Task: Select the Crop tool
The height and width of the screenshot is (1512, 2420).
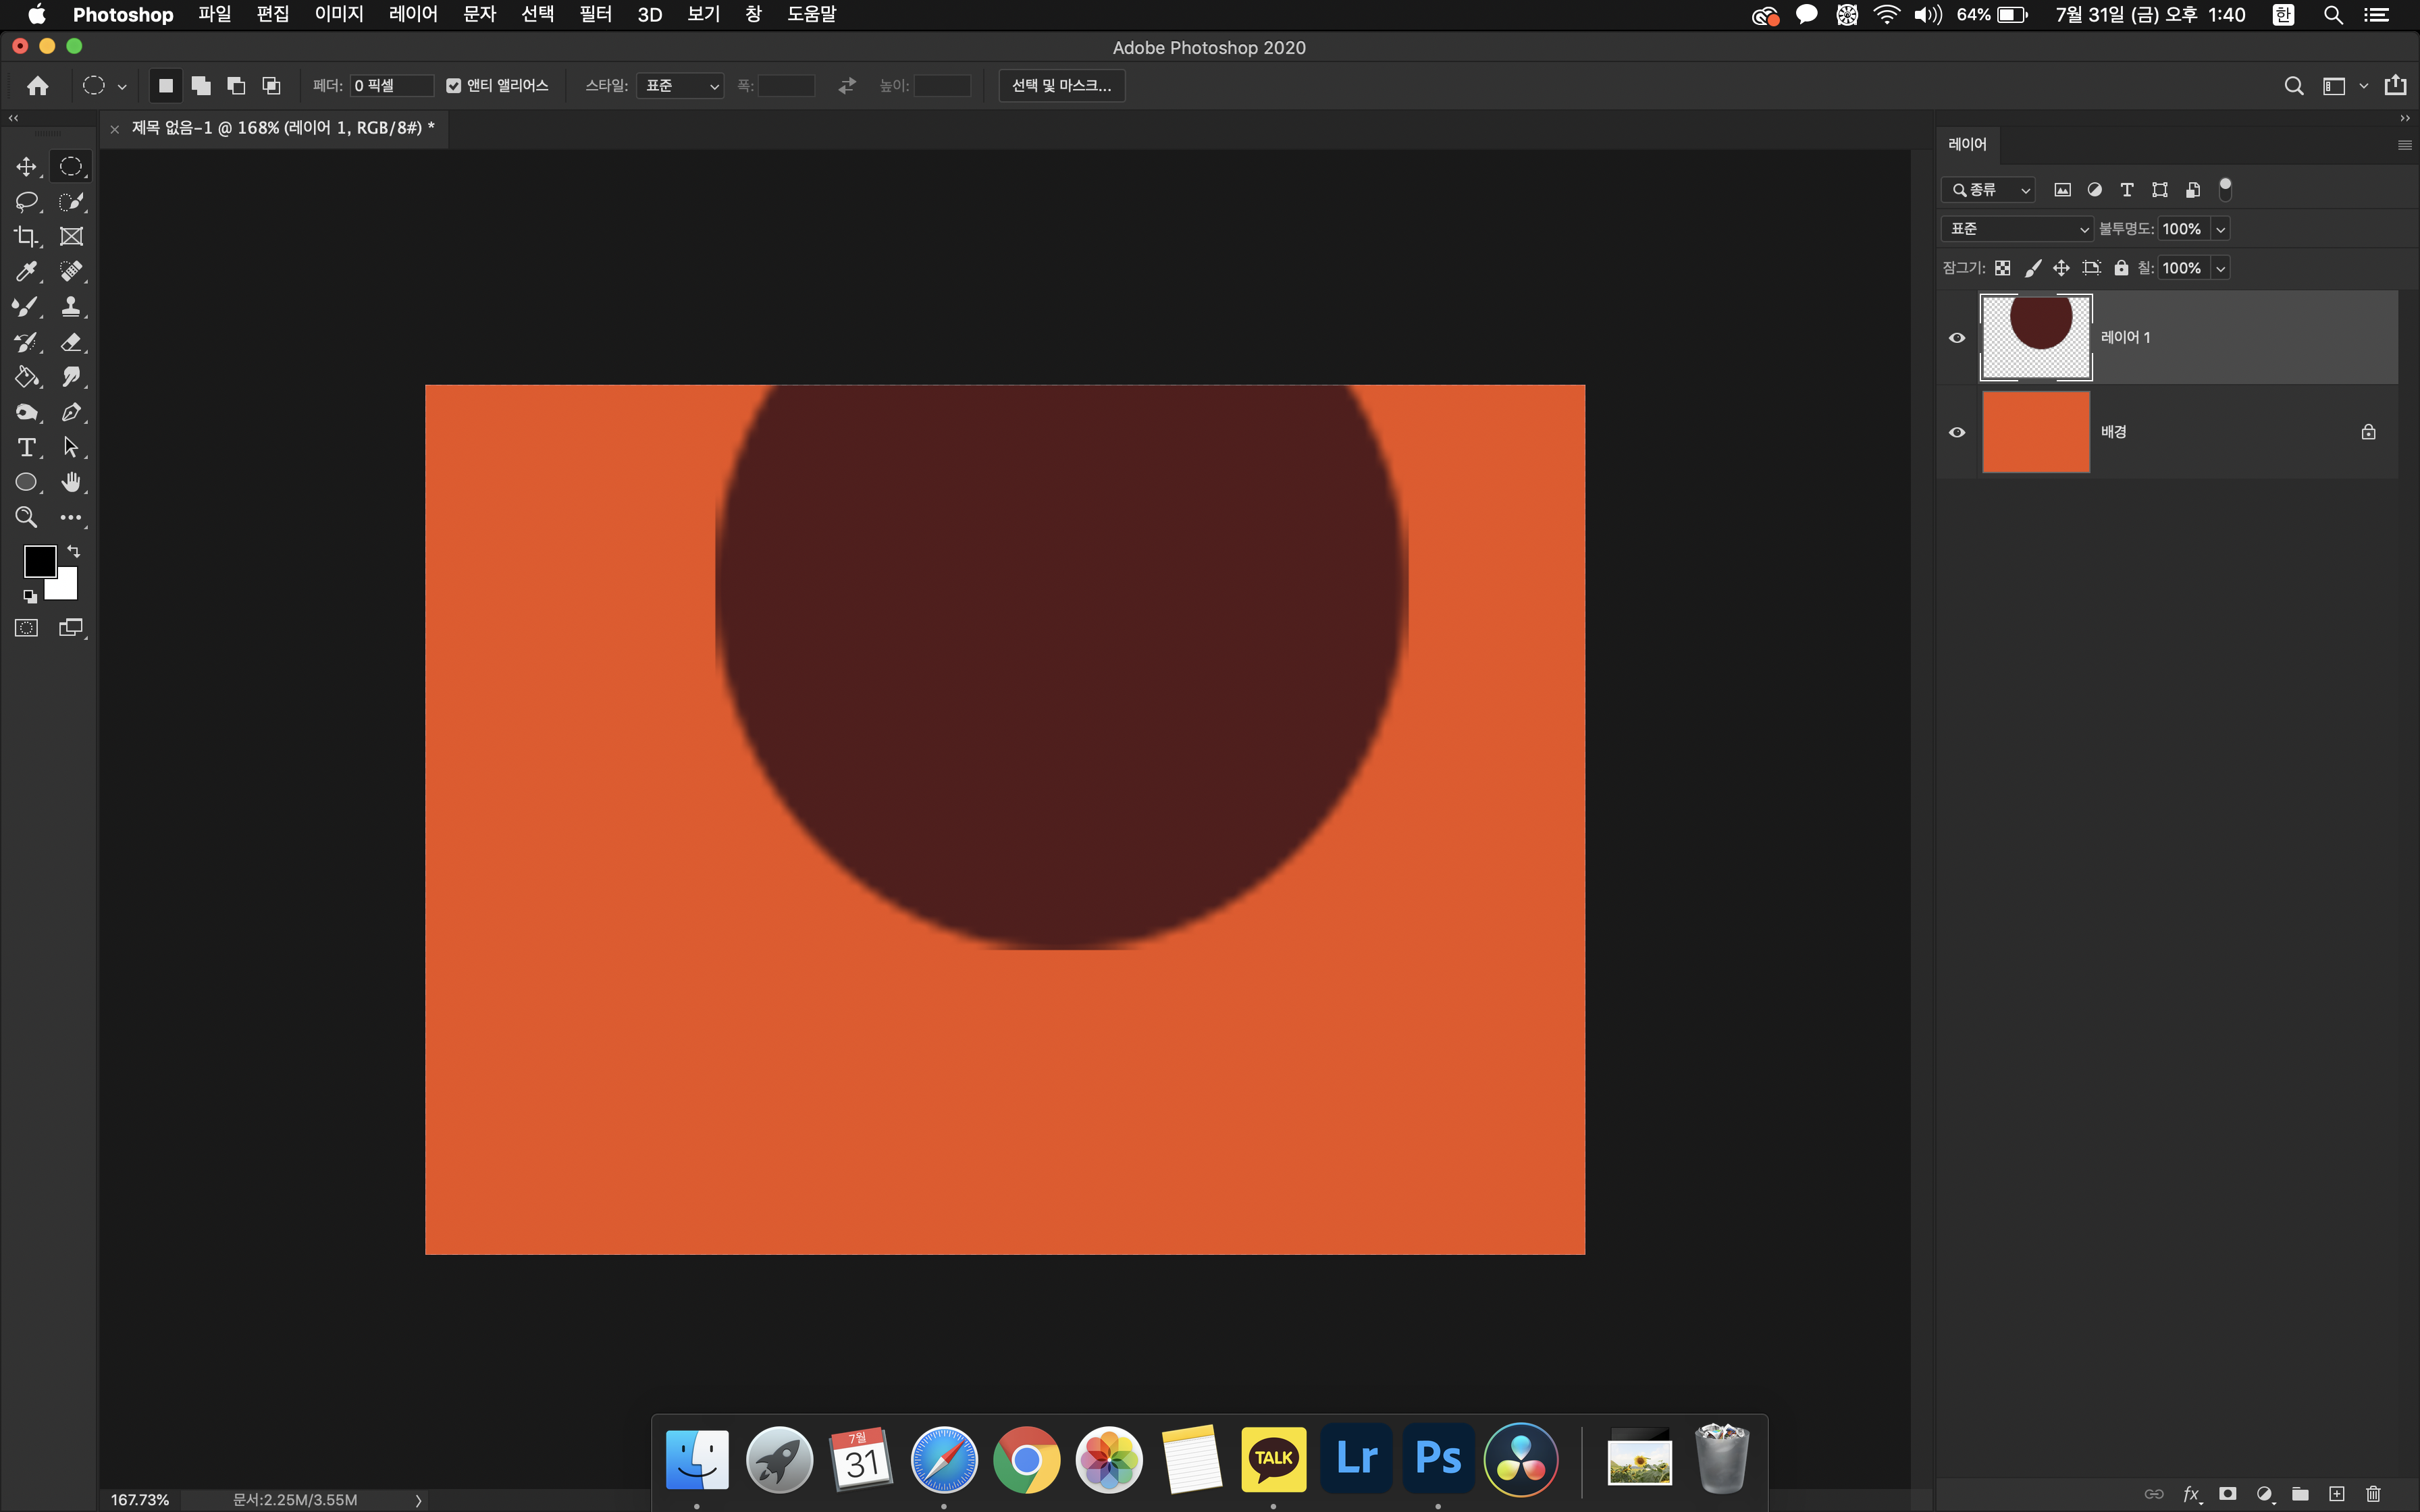Action: pyautogui.click(x=26, y=237)
